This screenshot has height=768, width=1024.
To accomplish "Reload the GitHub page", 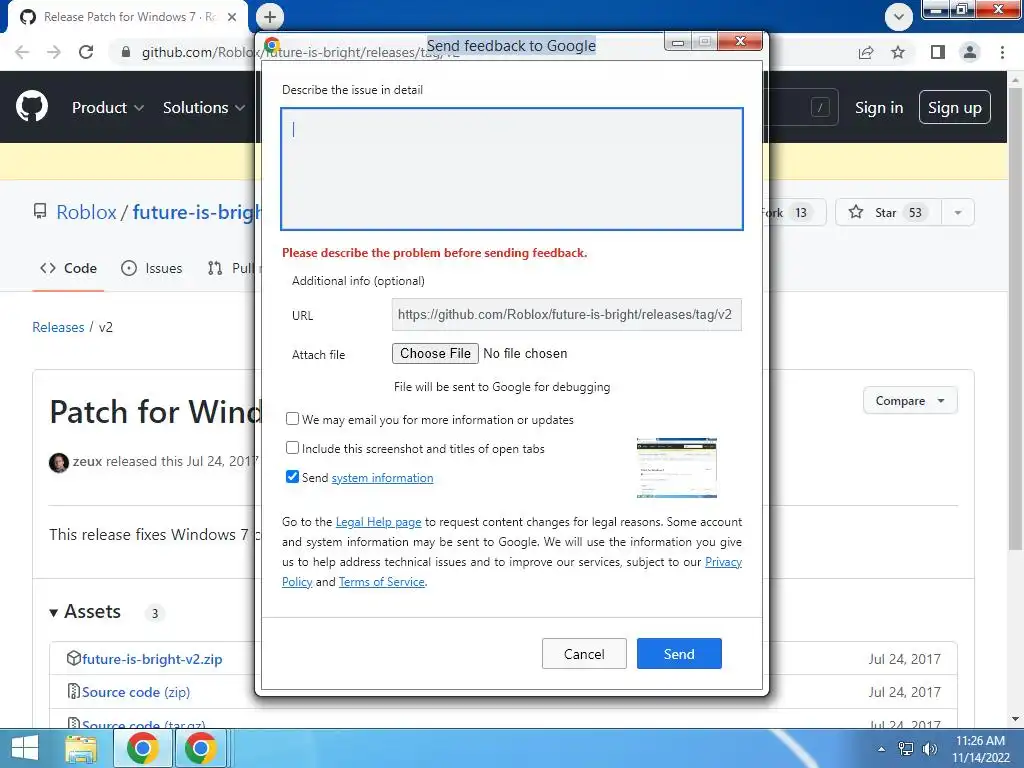I will tap(86, 52).
